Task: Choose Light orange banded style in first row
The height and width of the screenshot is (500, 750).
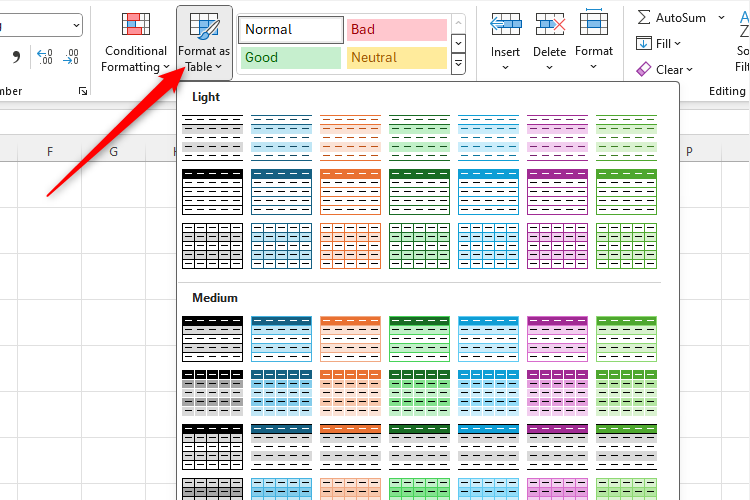Action: pyautogui.click(x=351, y=138)
